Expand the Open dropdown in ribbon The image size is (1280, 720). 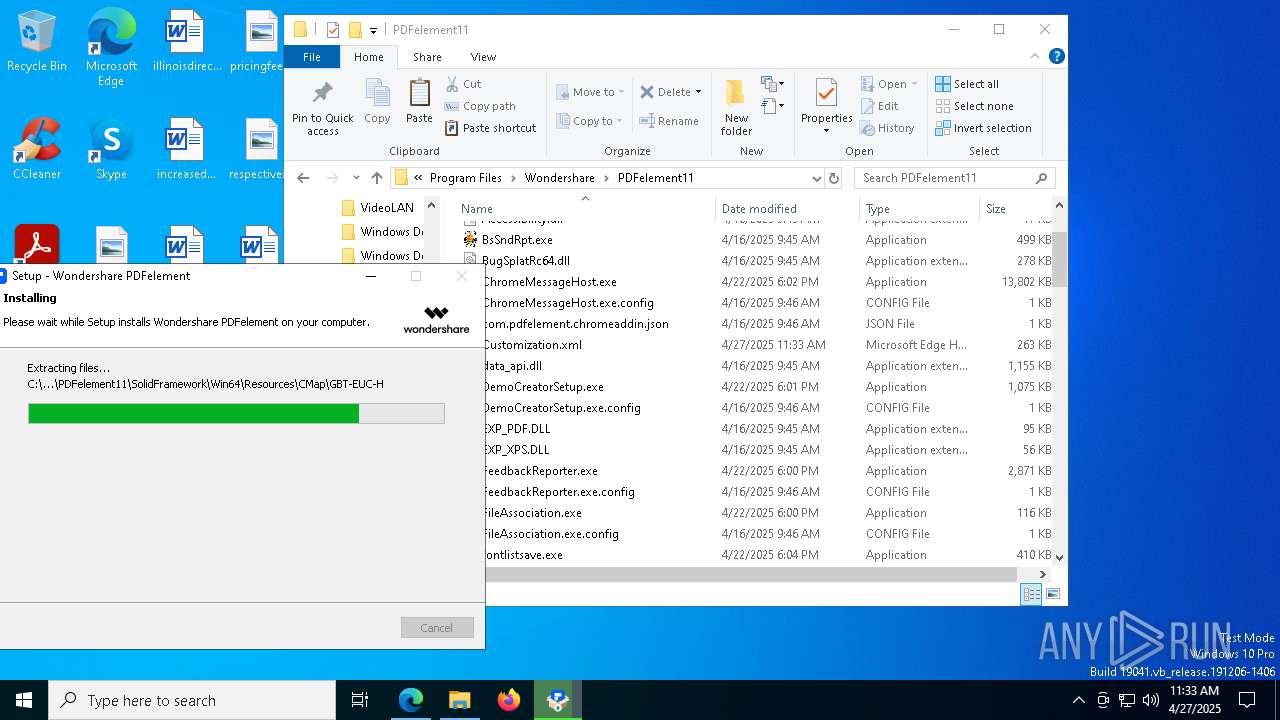[x=914, y=84]
